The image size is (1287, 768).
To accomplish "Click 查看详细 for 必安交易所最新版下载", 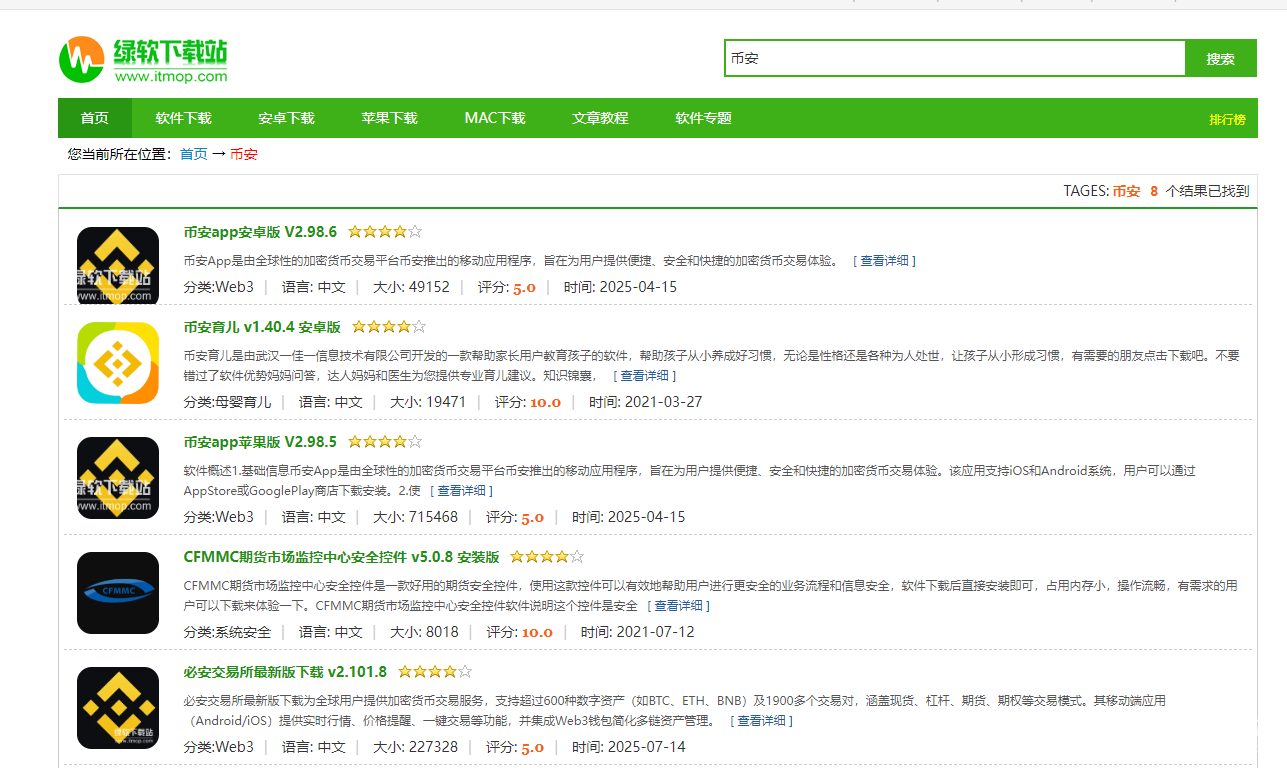I will tap(761, 721).
